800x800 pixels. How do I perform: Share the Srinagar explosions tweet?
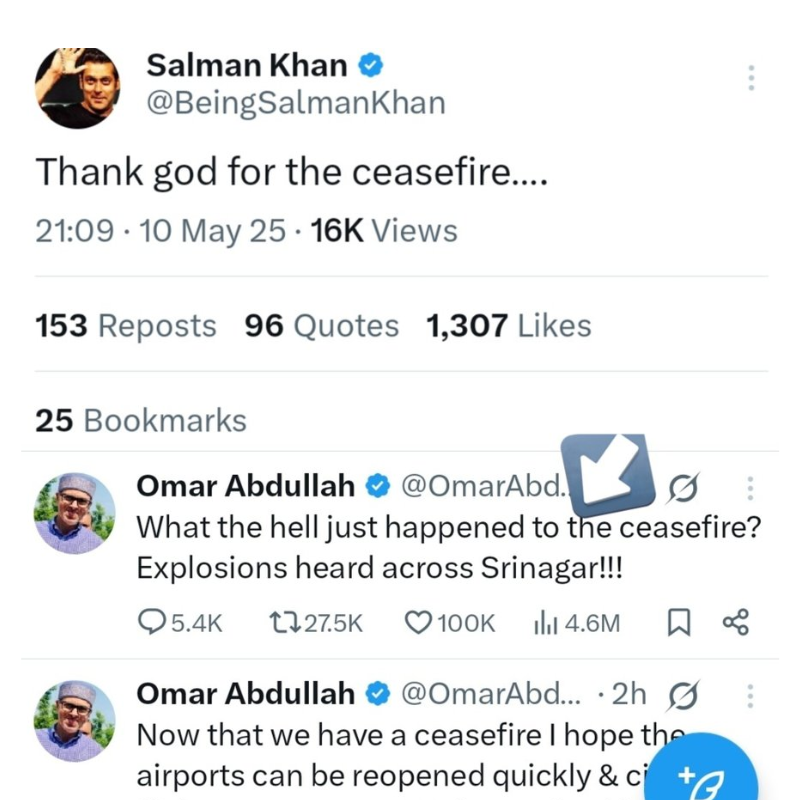pyautogui.click(x=736, y=623)
